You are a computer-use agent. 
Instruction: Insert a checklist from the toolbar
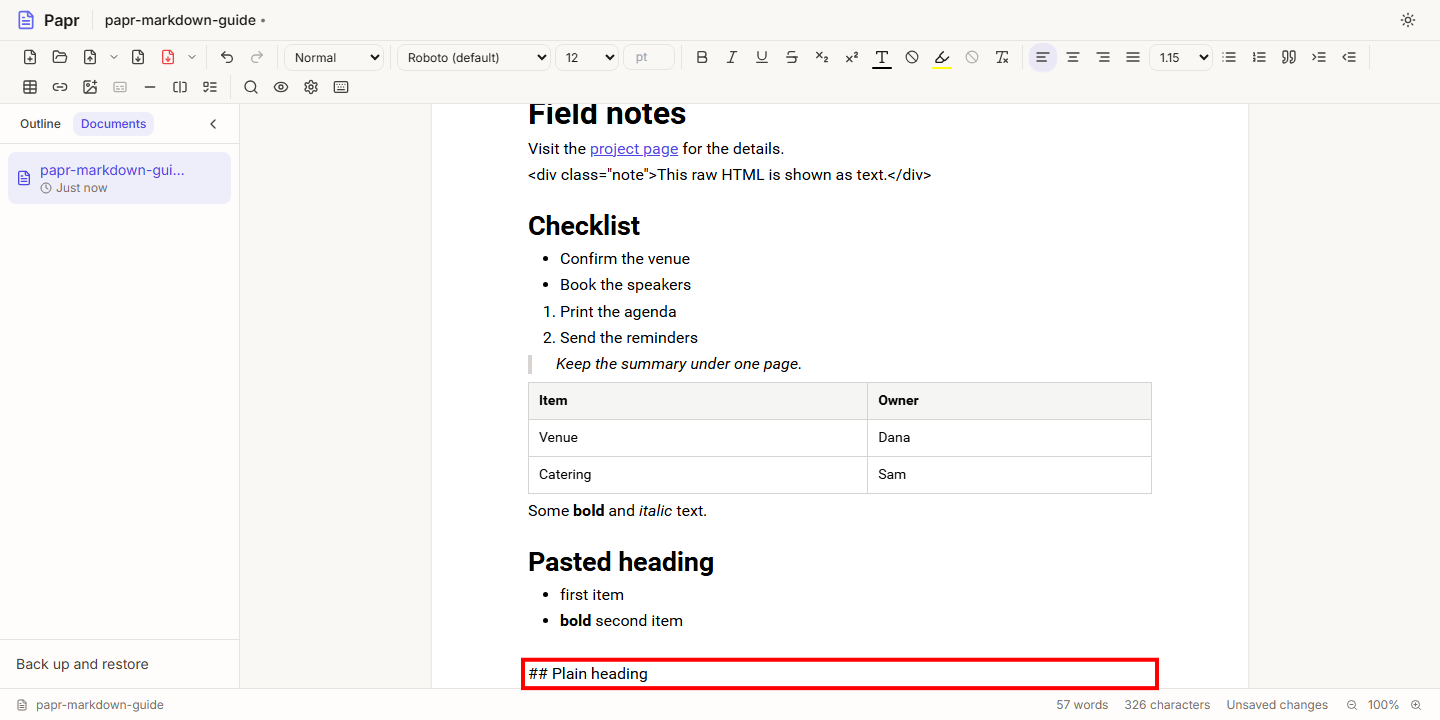[x=210, y=87]
